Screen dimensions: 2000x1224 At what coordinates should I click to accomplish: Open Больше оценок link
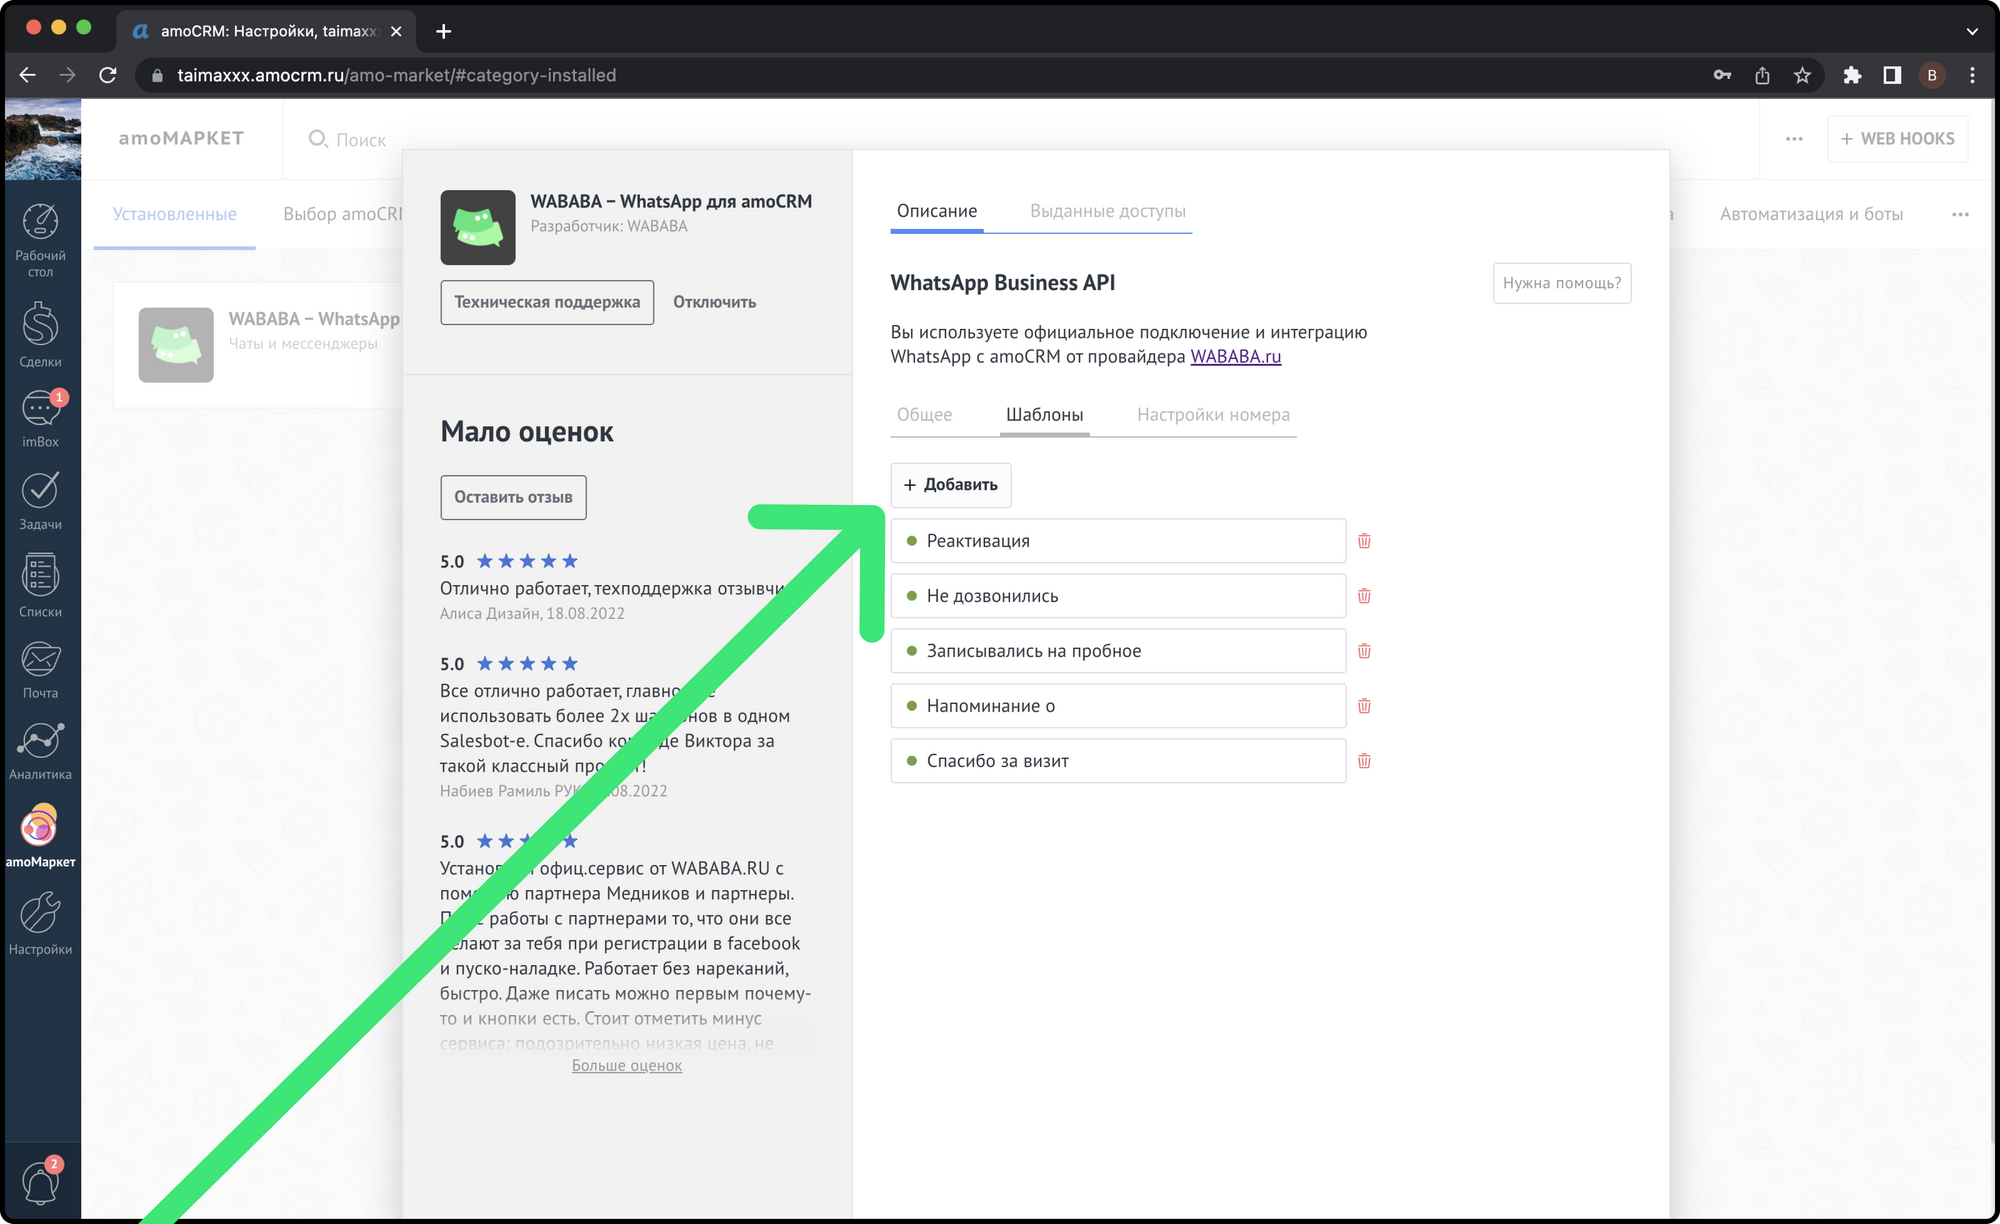coord(627,1066)
